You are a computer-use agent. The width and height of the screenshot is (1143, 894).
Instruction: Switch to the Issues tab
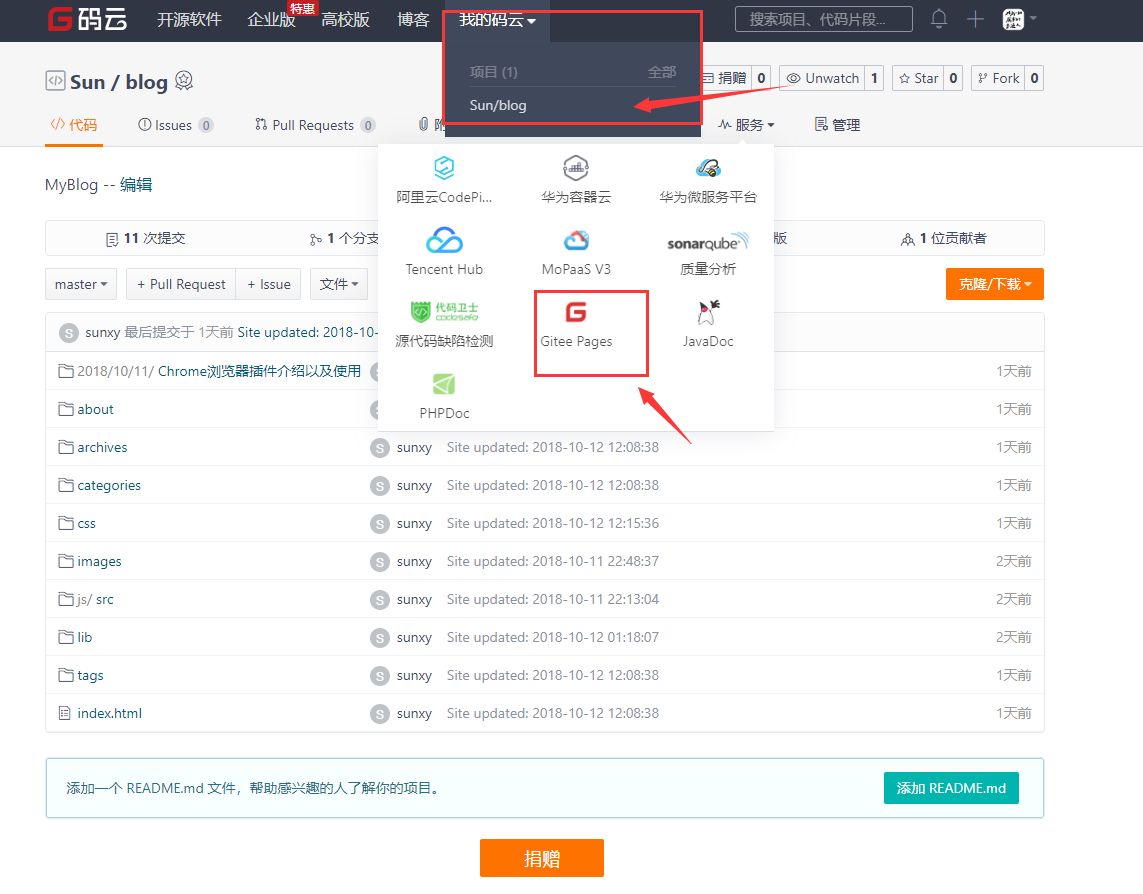click(175, 125)
